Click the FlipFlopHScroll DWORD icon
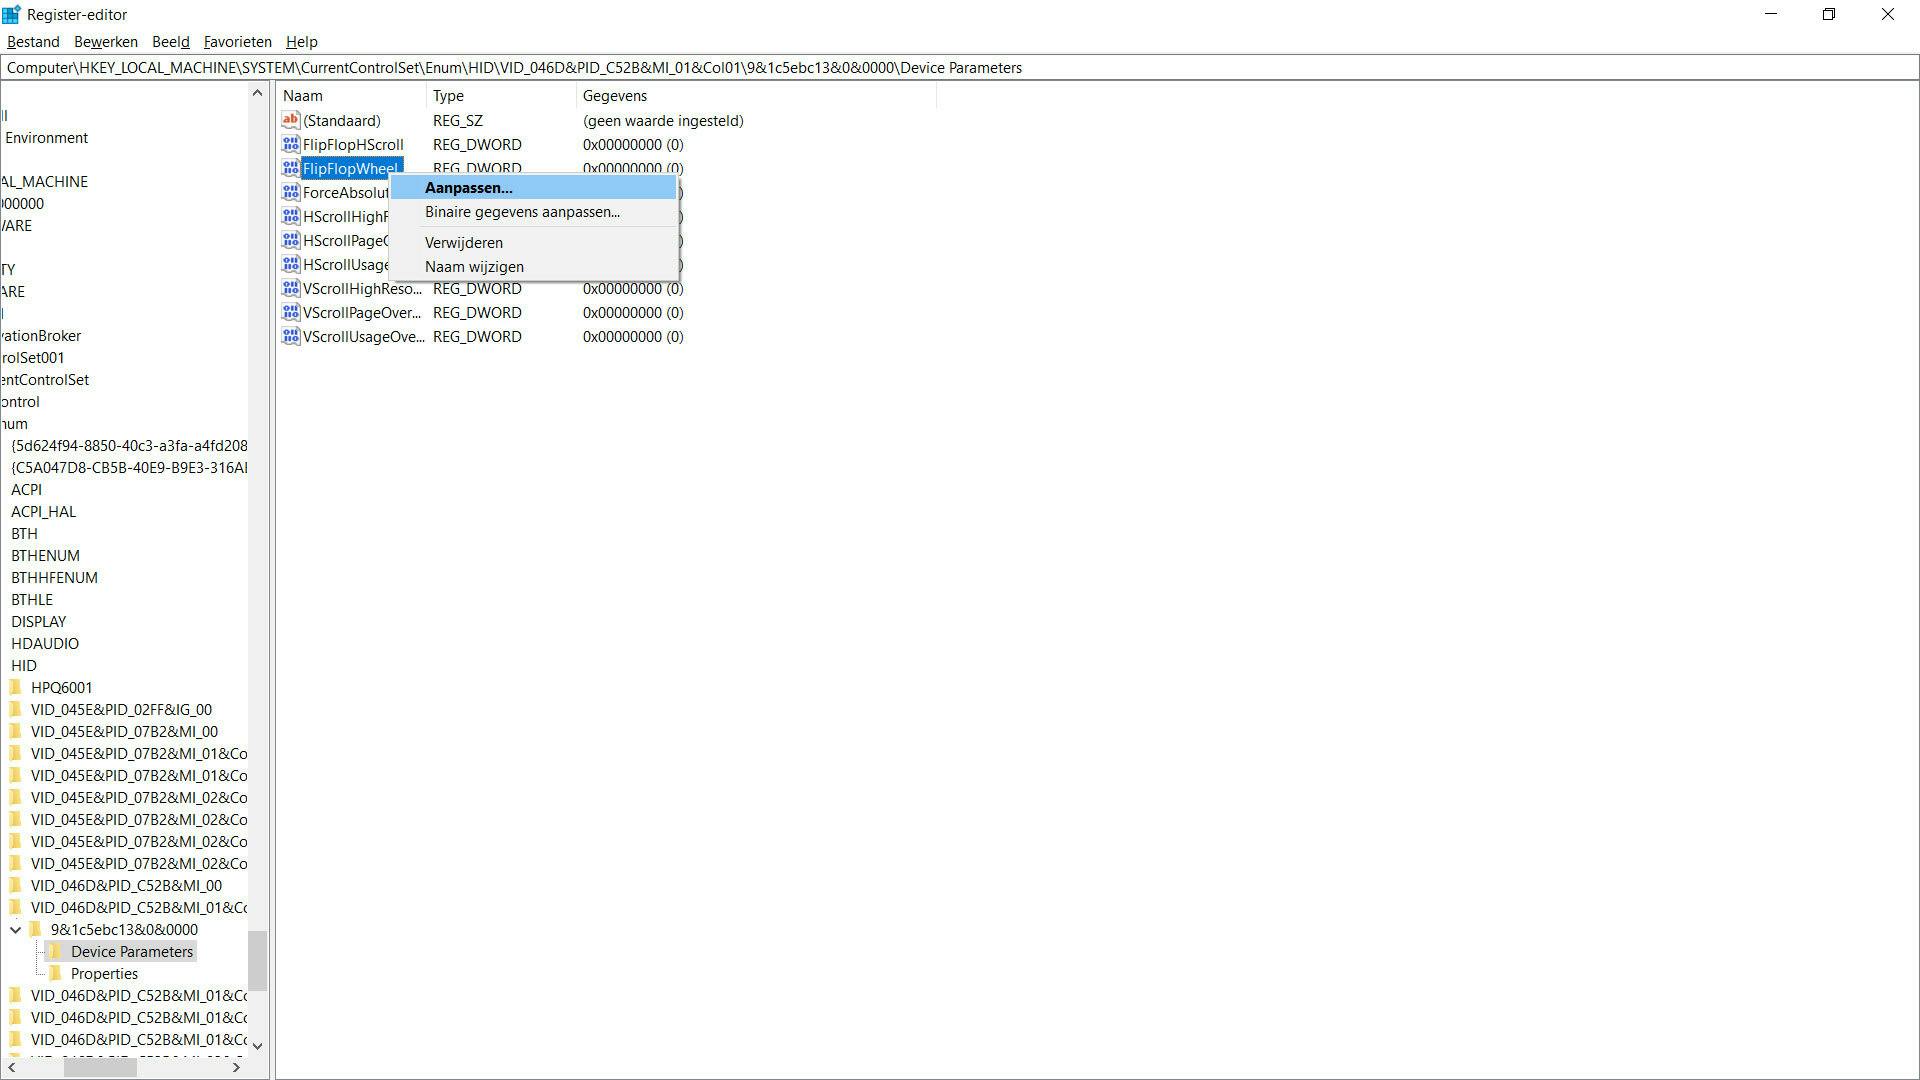The width and height of the screenshot is (1920, 1080). click(291, 144)
